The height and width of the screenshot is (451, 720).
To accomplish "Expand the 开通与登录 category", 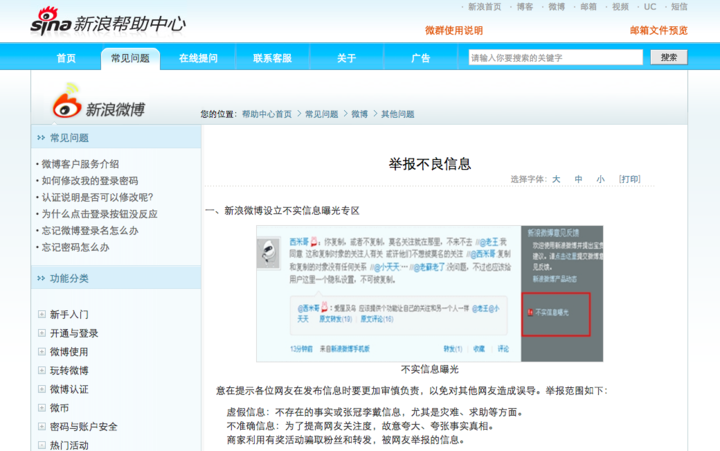I will point(42,333).
